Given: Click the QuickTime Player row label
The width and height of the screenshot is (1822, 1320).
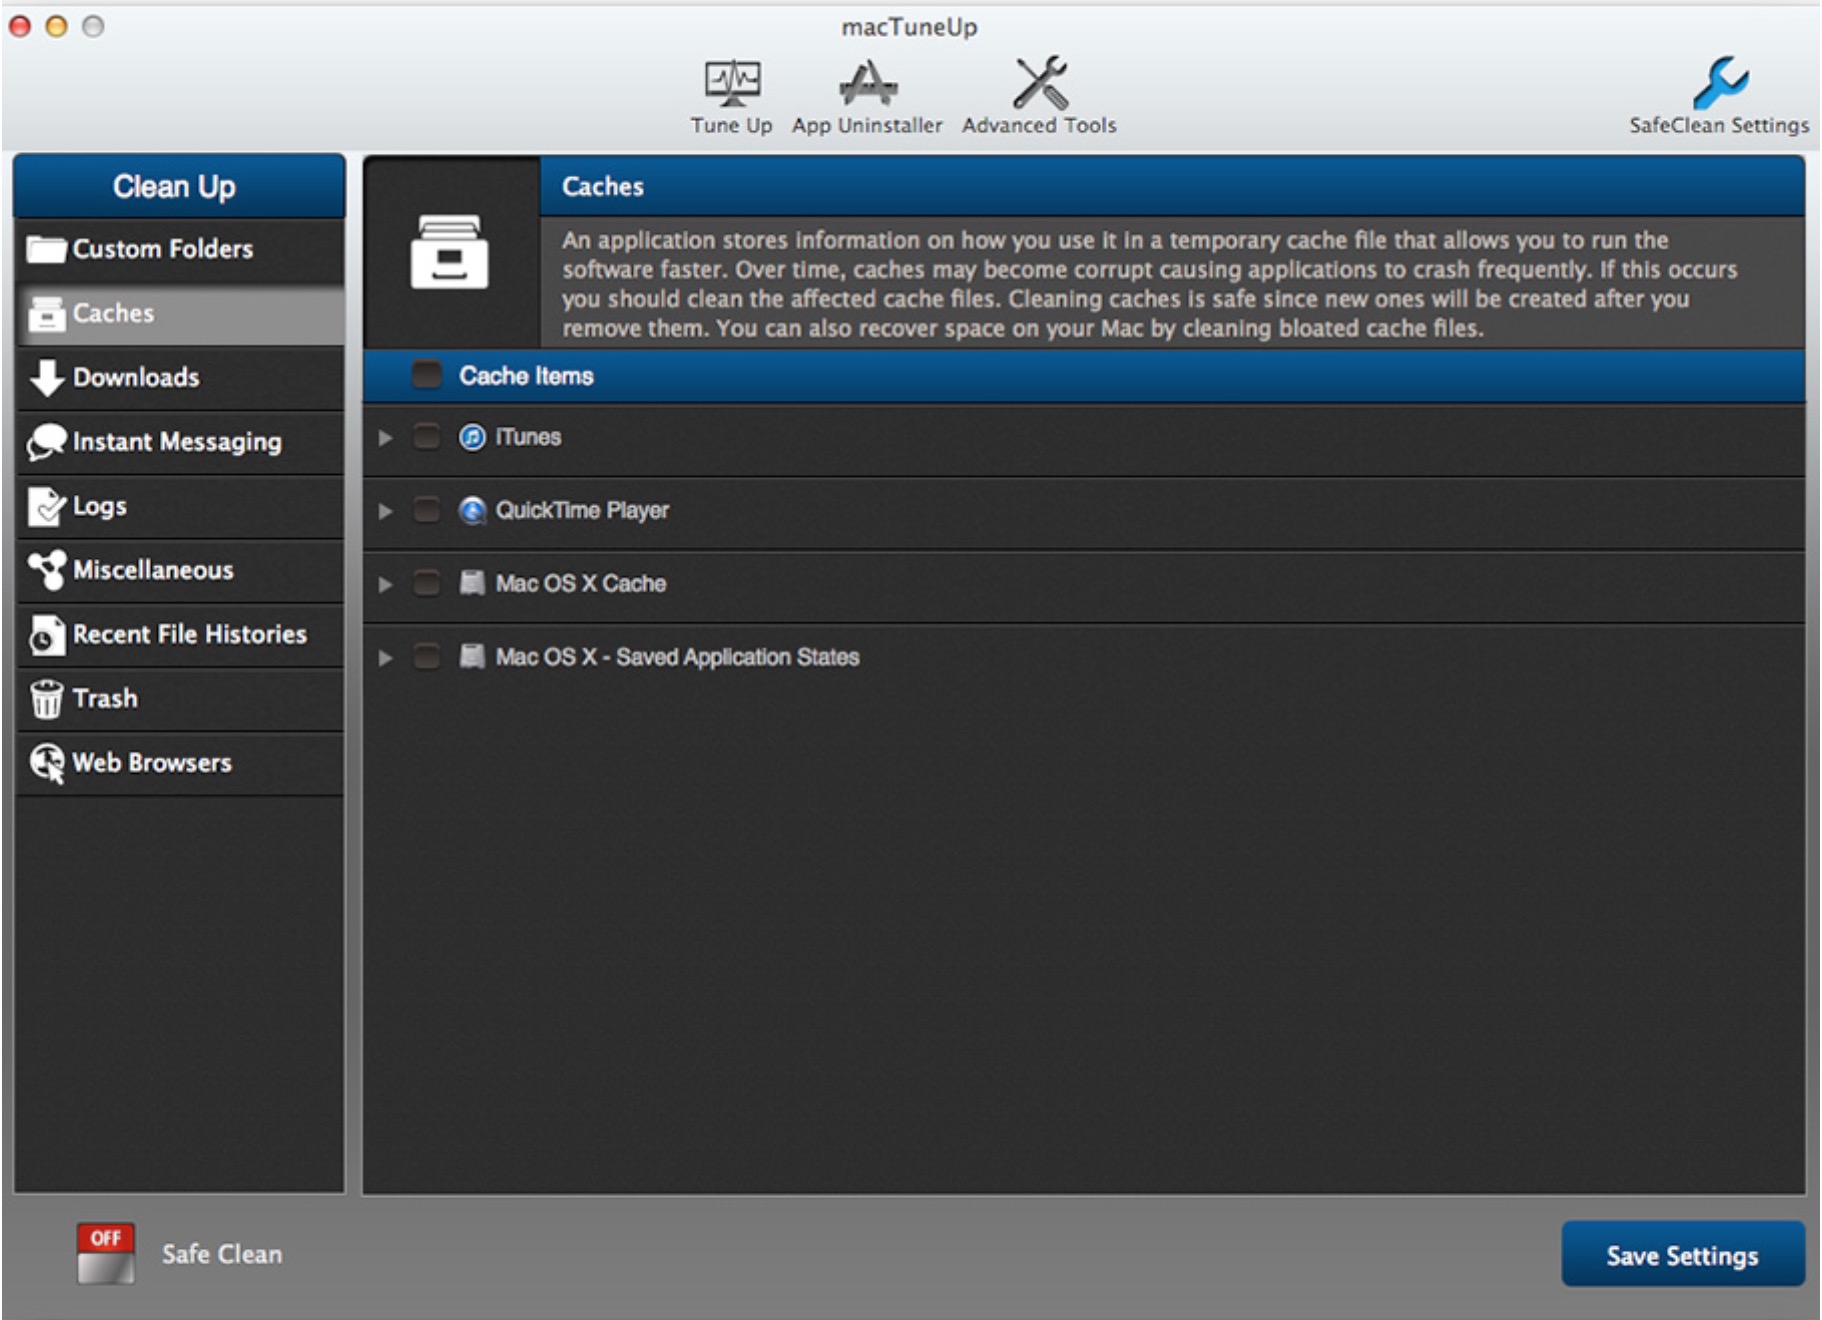Looking at the screenshot, I should (x=582, y=511).
